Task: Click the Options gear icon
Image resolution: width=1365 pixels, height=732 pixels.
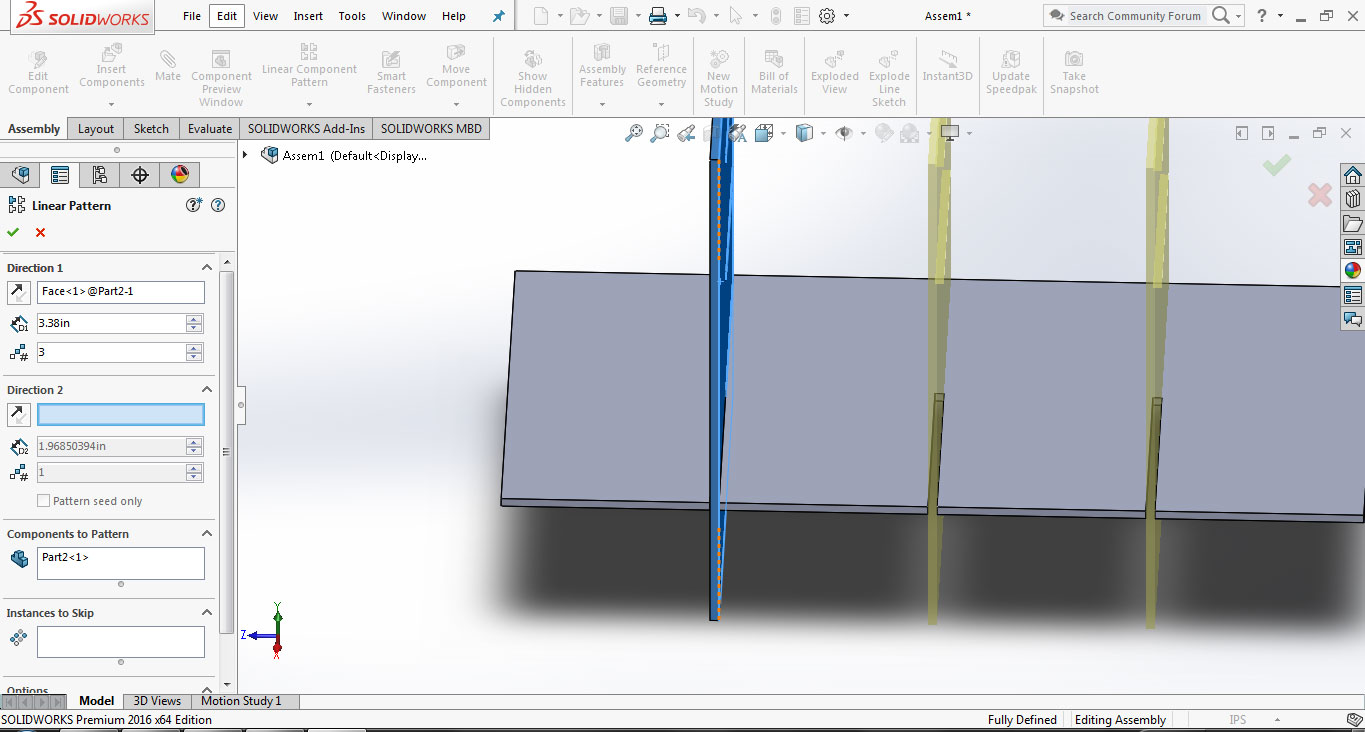Action: (x=827, y=16)
